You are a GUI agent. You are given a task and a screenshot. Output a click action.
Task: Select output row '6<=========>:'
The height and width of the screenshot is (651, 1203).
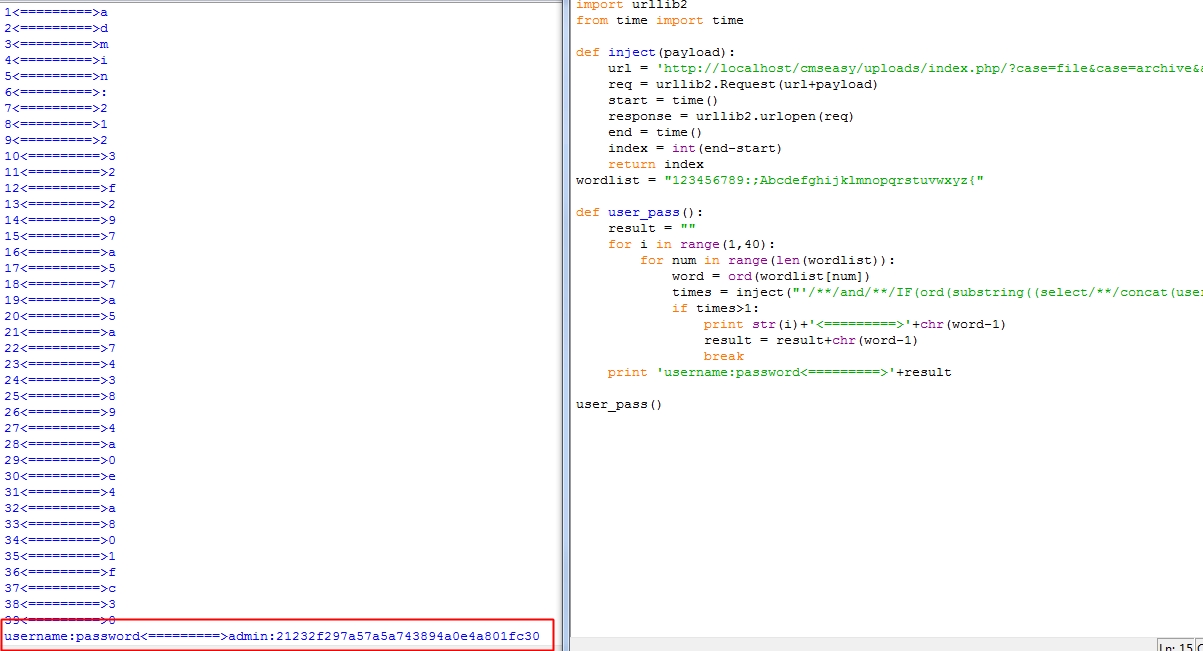(56, 92)
